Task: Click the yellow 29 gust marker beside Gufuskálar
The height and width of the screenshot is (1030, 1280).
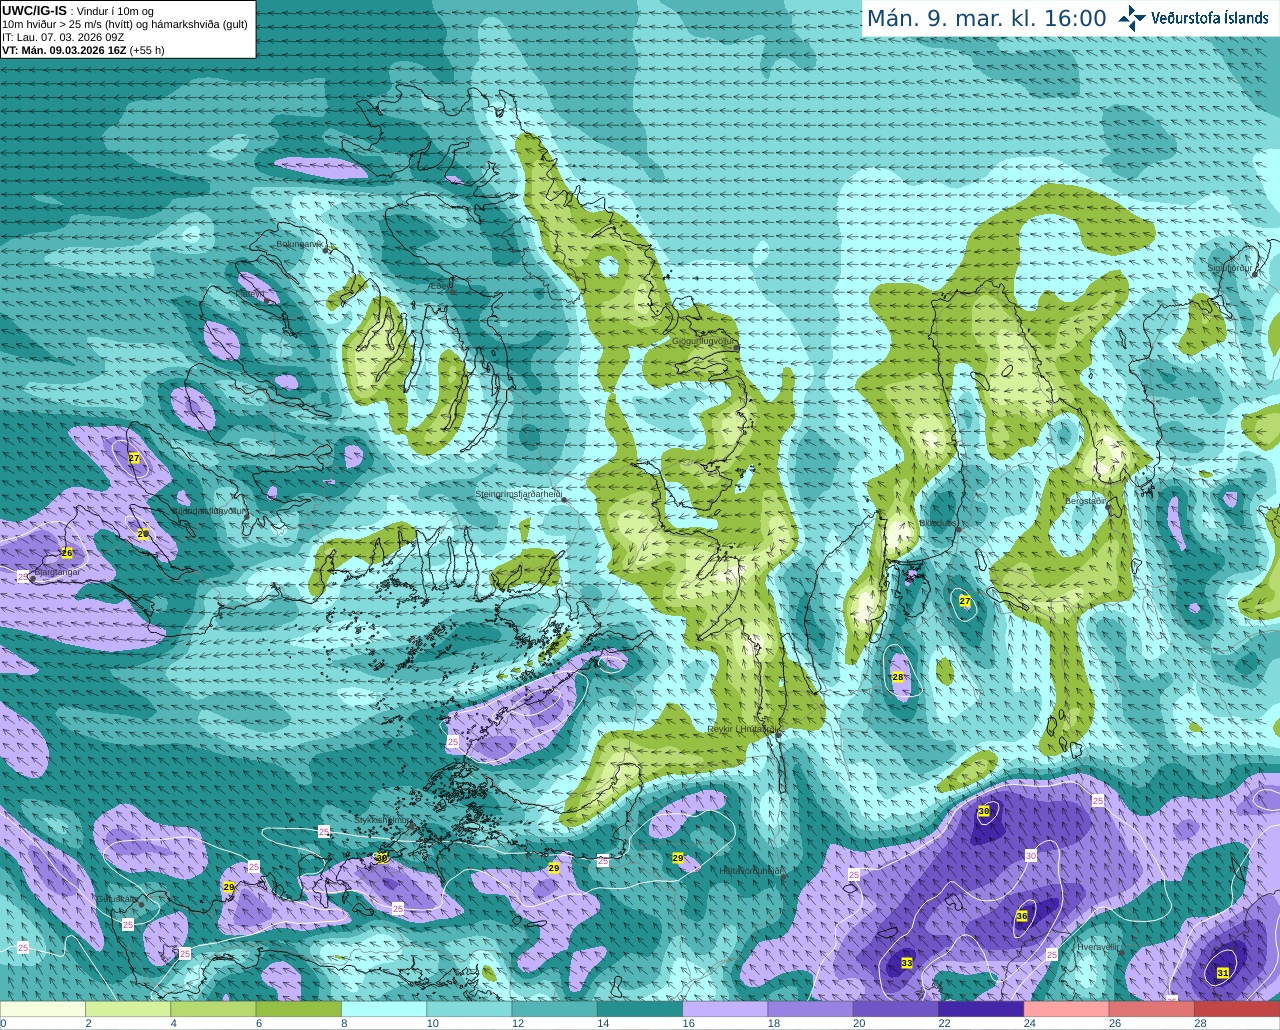Action: click(229, 887)
